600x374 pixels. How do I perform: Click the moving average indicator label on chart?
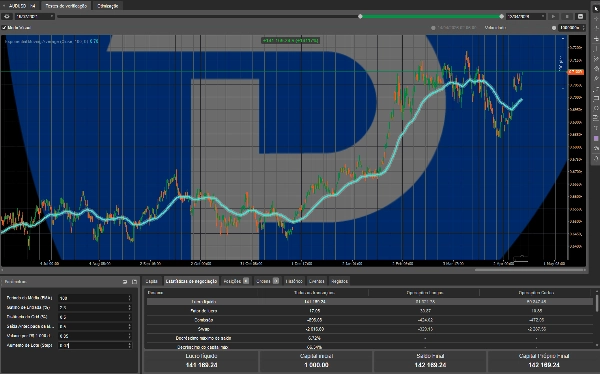pyautogui.click(x=52, y=41)
